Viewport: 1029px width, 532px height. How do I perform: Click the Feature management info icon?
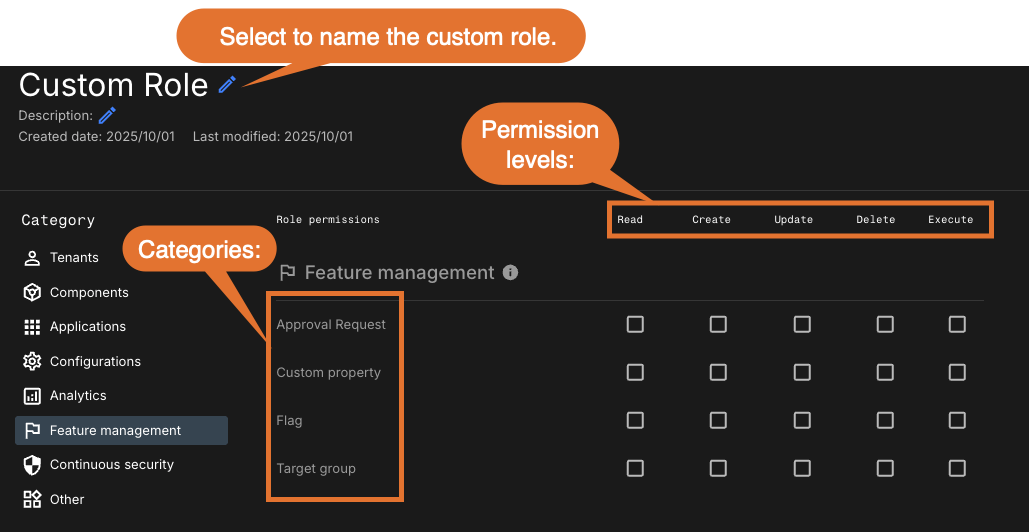coord(510,272)
